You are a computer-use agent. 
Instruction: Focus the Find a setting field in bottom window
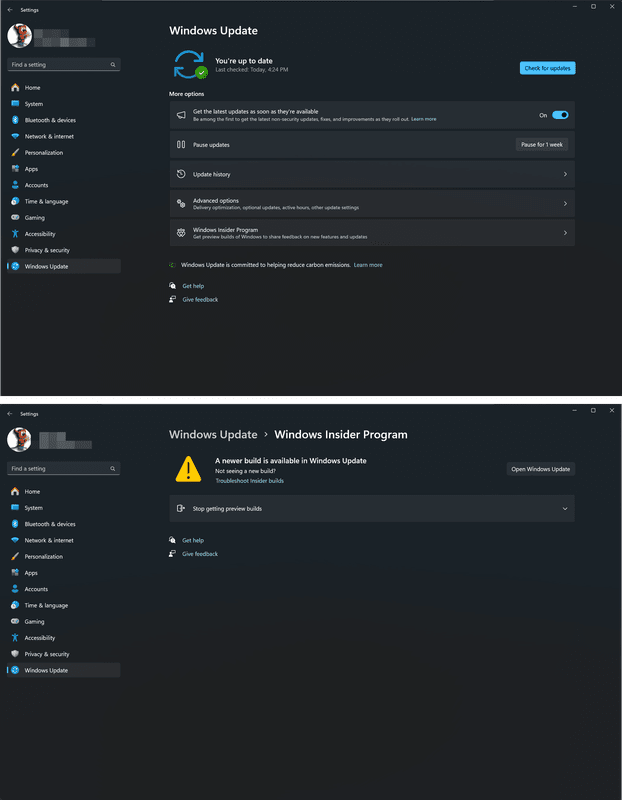[x=64, y=469]
